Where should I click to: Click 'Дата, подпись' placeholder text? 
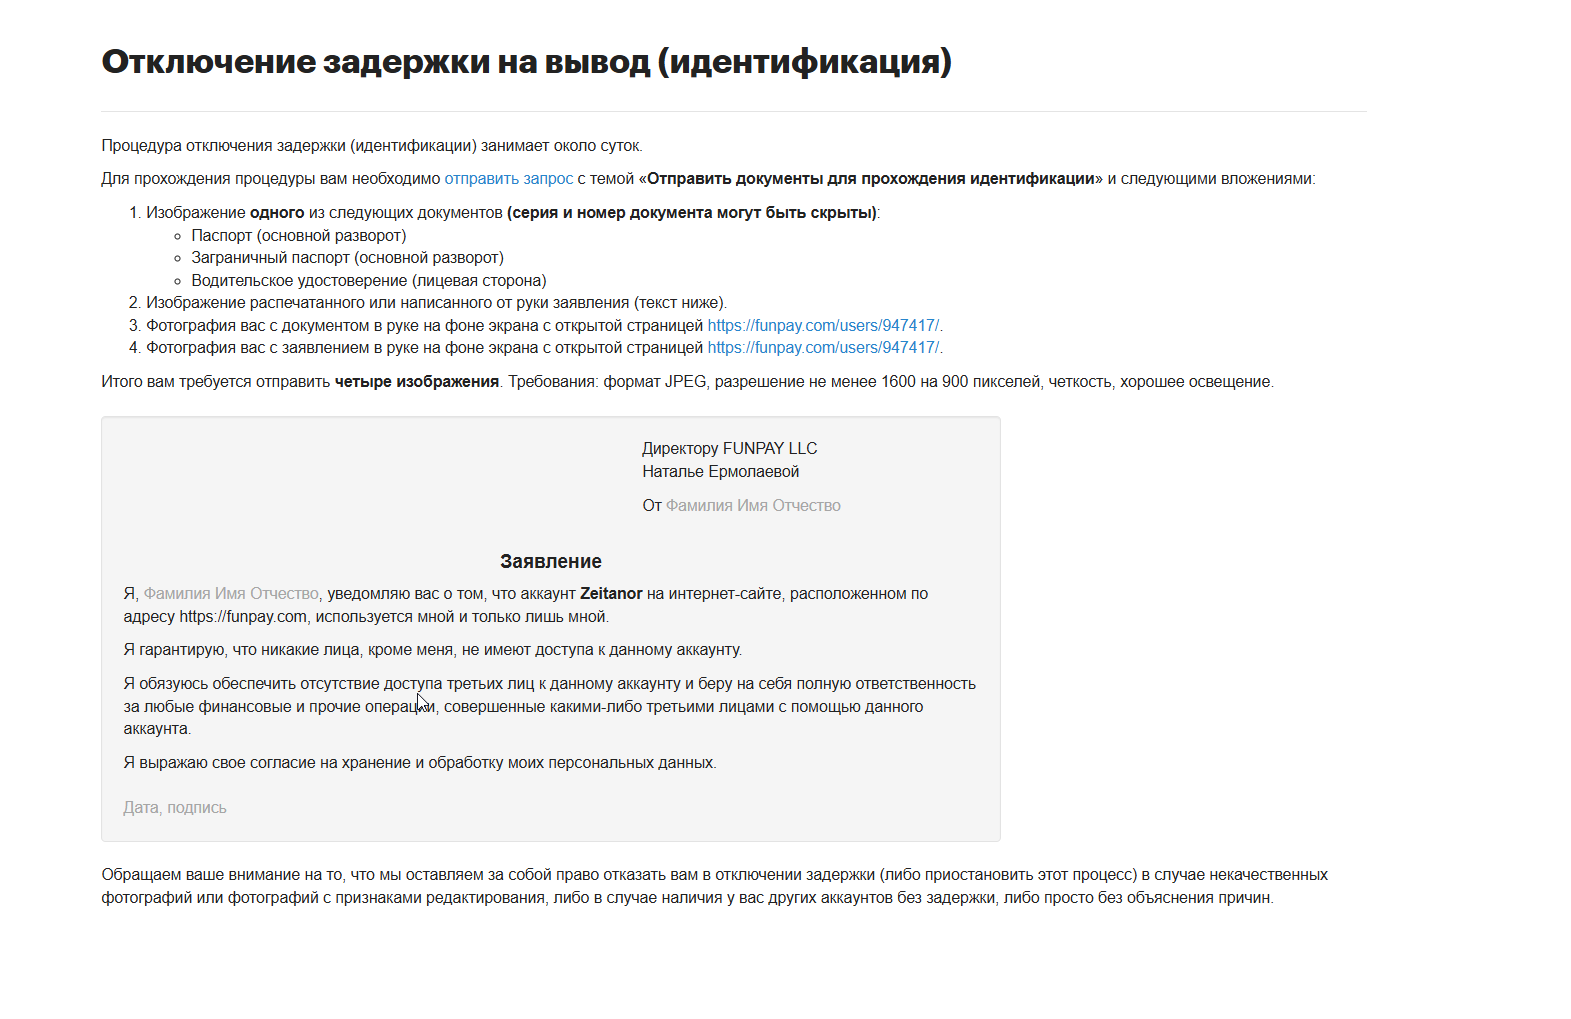(175, 808)
